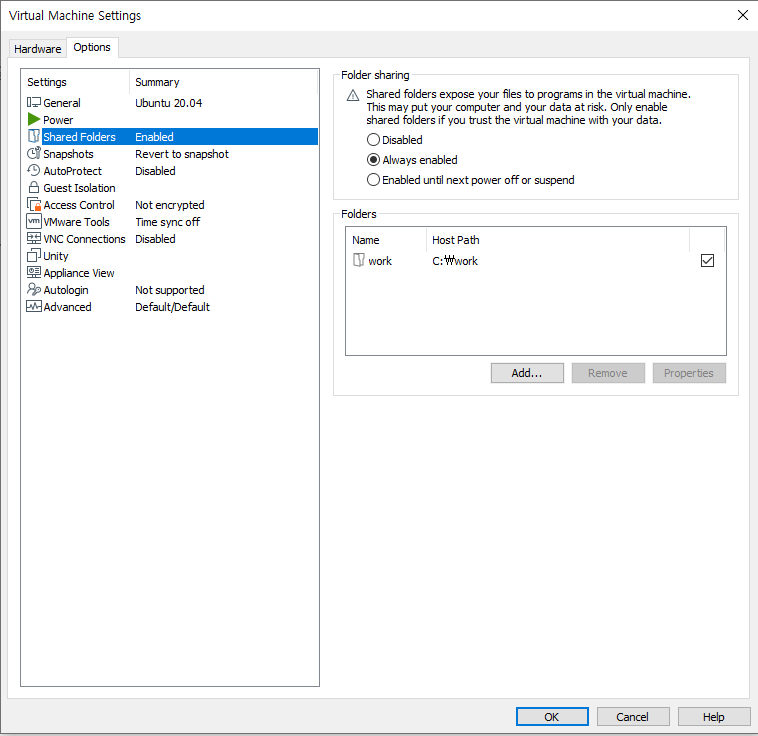Image resolution: width=758 pixels, height=736 pixels.
Task: Uncheck the work folder enabled checkbox
Action: [x=707, y=261]
